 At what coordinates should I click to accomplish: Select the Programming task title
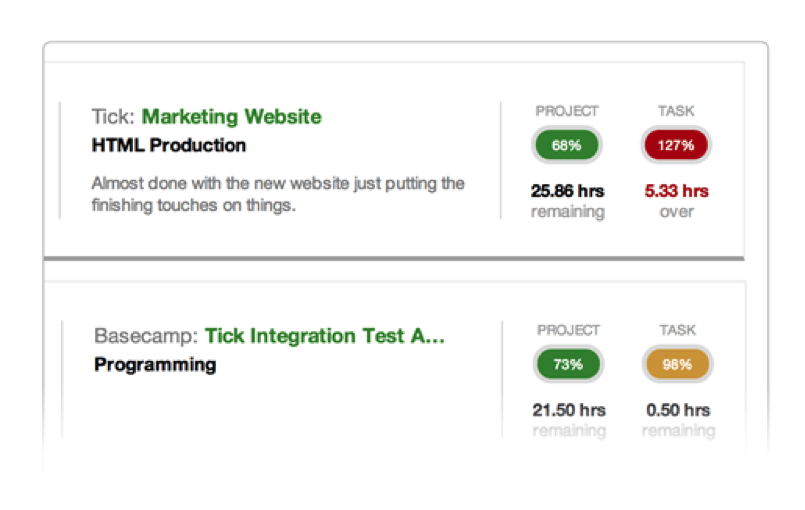click(155, 365)
